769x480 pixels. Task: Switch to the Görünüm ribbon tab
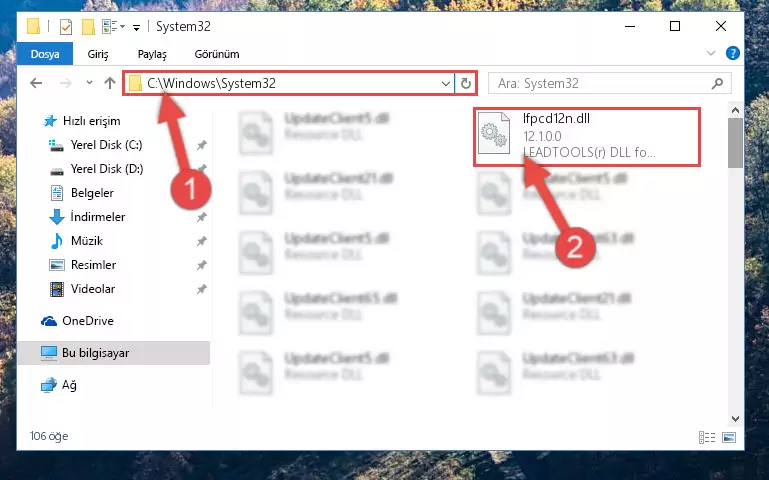pos(217,54)
